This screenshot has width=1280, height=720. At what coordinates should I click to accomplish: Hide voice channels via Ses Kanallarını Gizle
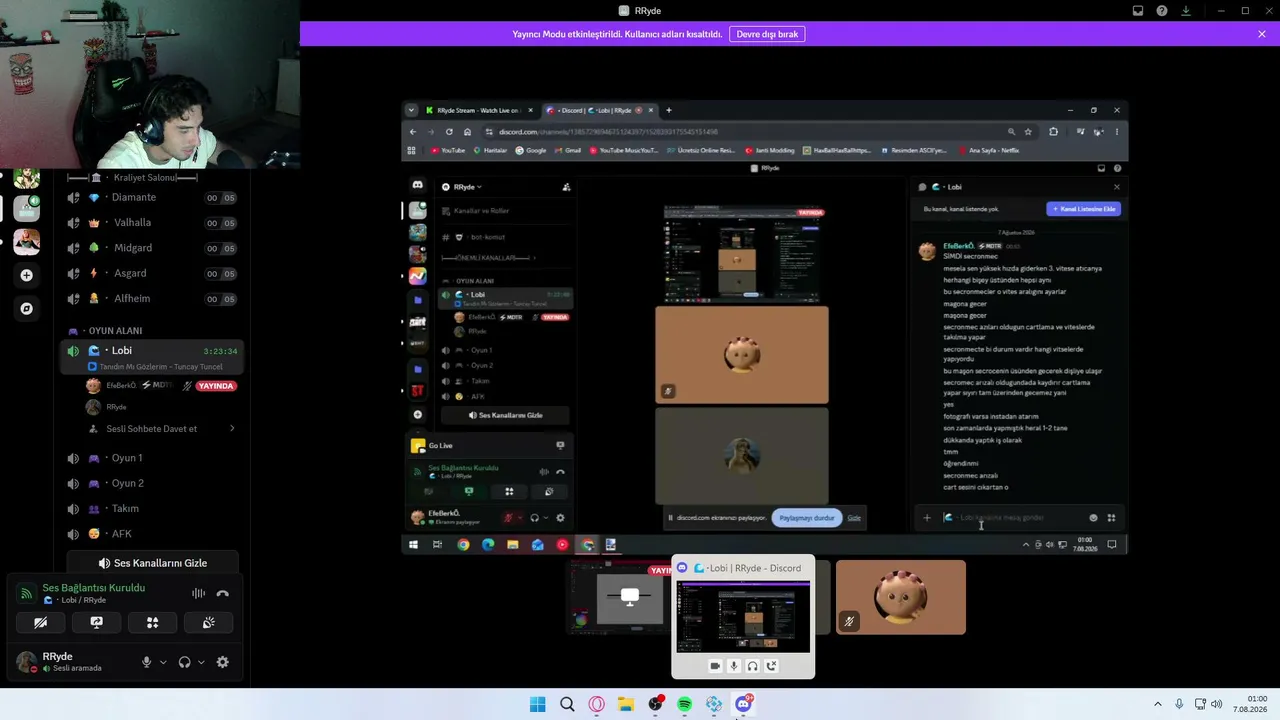[x=152, y=563]
